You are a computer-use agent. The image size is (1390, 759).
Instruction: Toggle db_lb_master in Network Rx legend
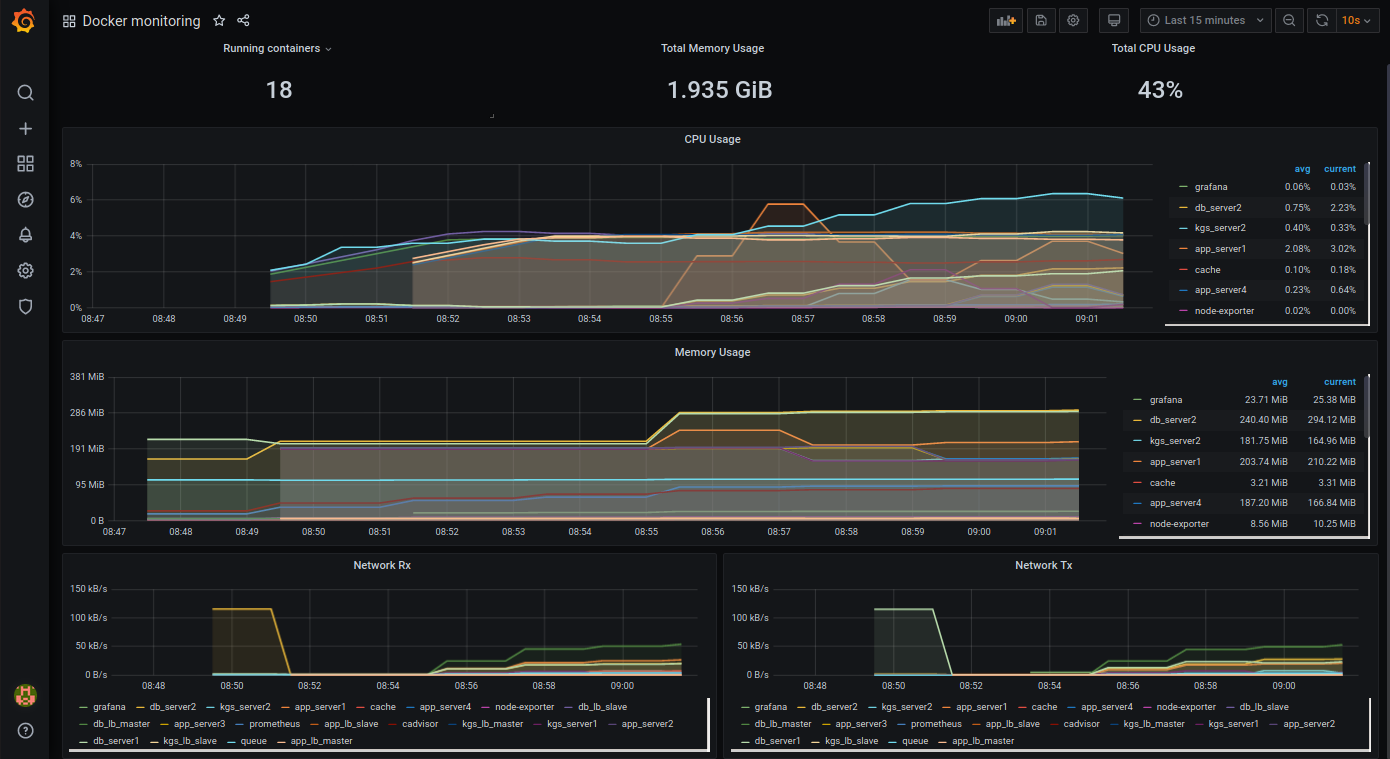122,724
